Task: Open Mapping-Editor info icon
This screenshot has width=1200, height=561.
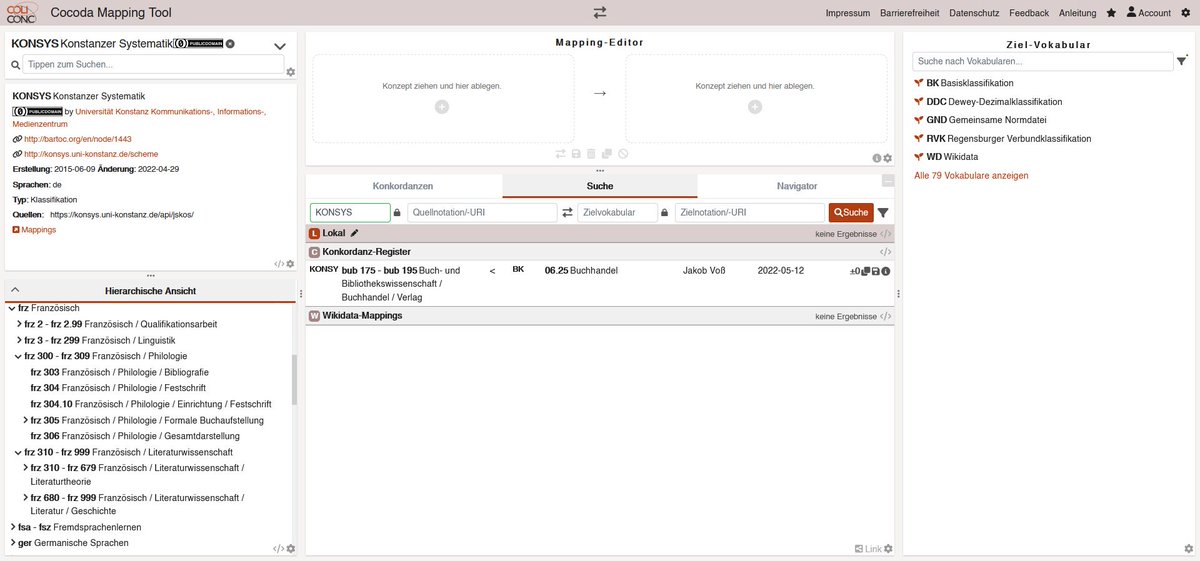Action: (x=877, y=158)
